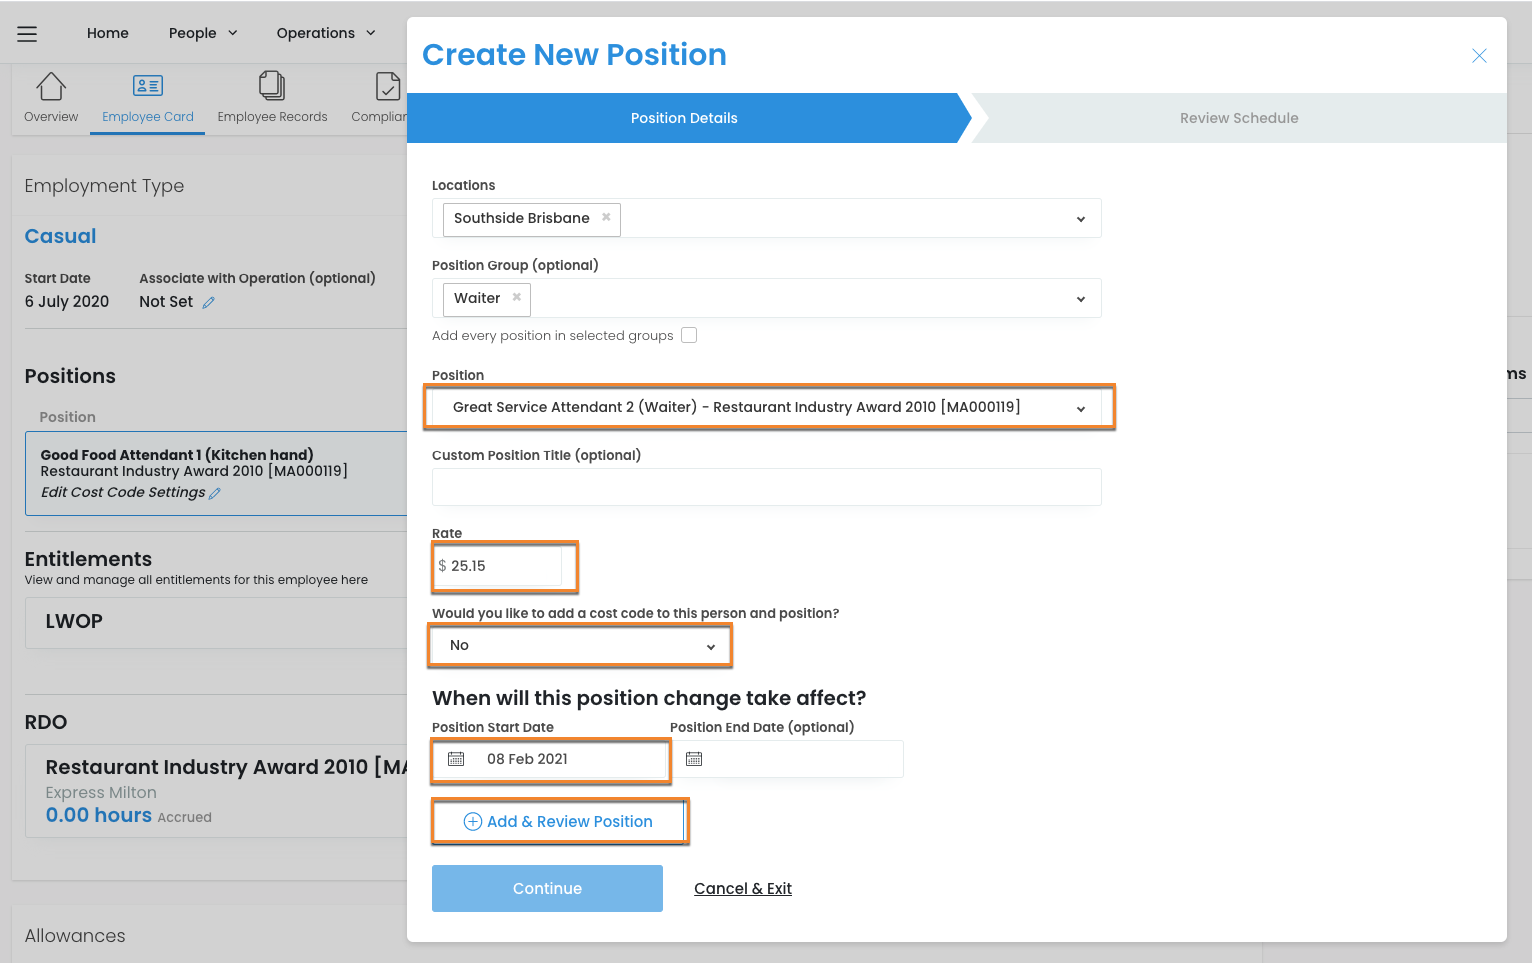Remove the Southside Brisbane location tag
Viewport: 1532px width, 963px height.
point(606,217)
